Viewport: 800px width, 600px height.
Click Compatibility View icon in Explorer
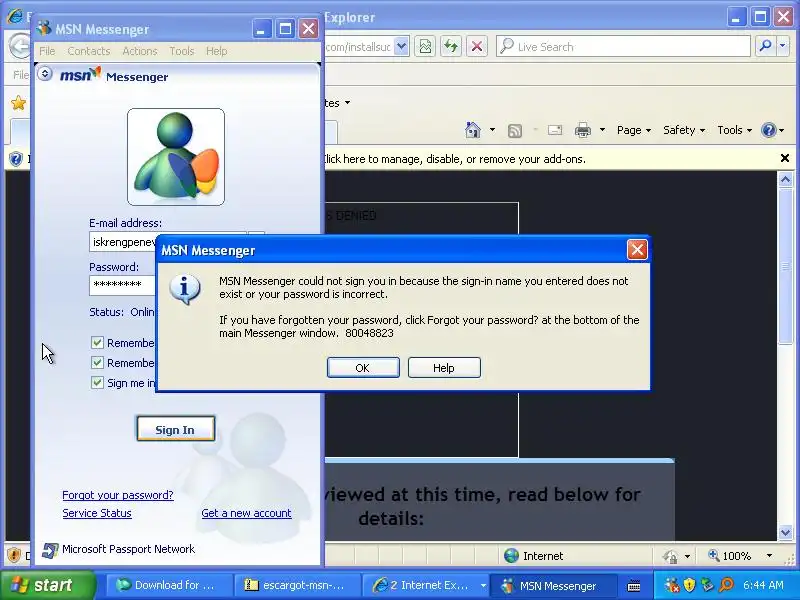[x=425, y=46]
